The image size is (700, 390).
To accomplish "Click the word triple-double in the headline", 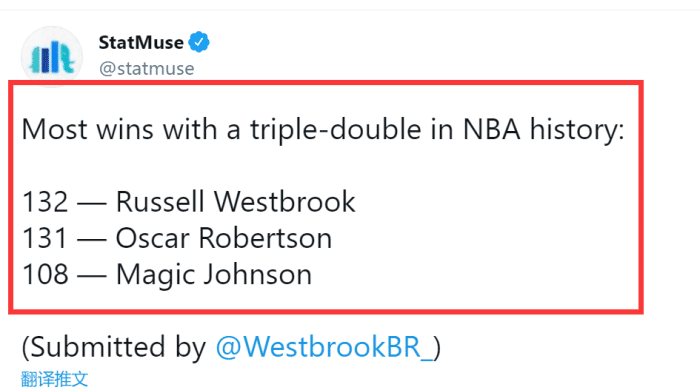I will pos(335,130).
